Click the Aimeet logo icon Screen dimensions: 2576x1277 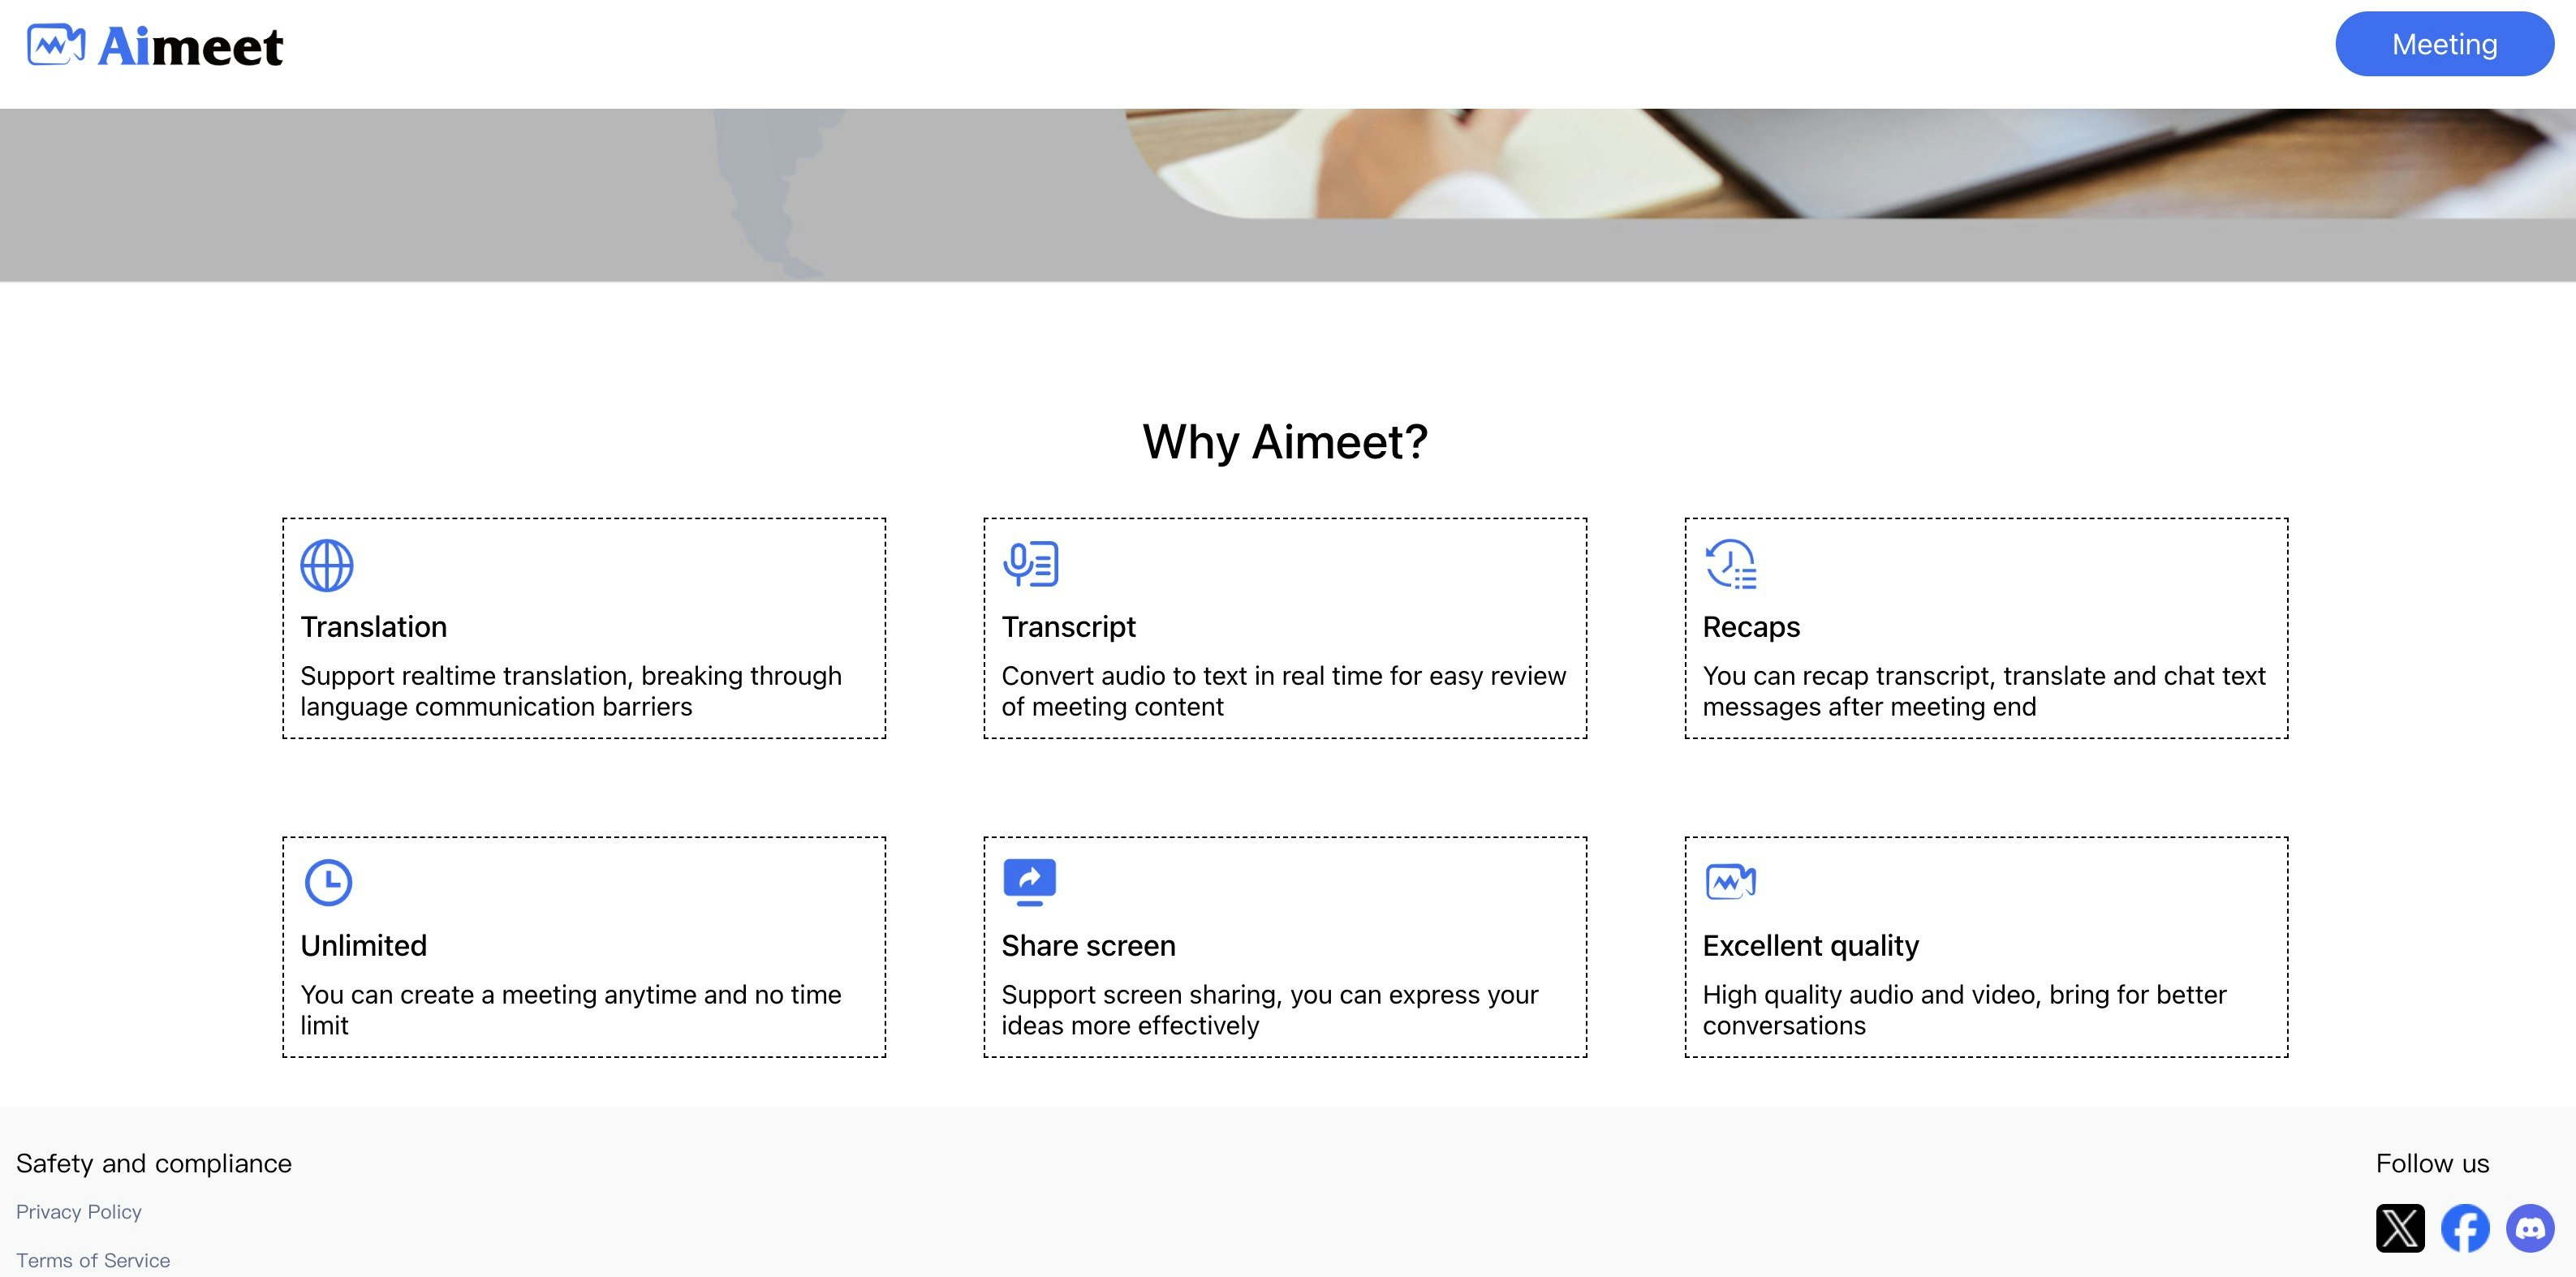[x=56, y=45]
